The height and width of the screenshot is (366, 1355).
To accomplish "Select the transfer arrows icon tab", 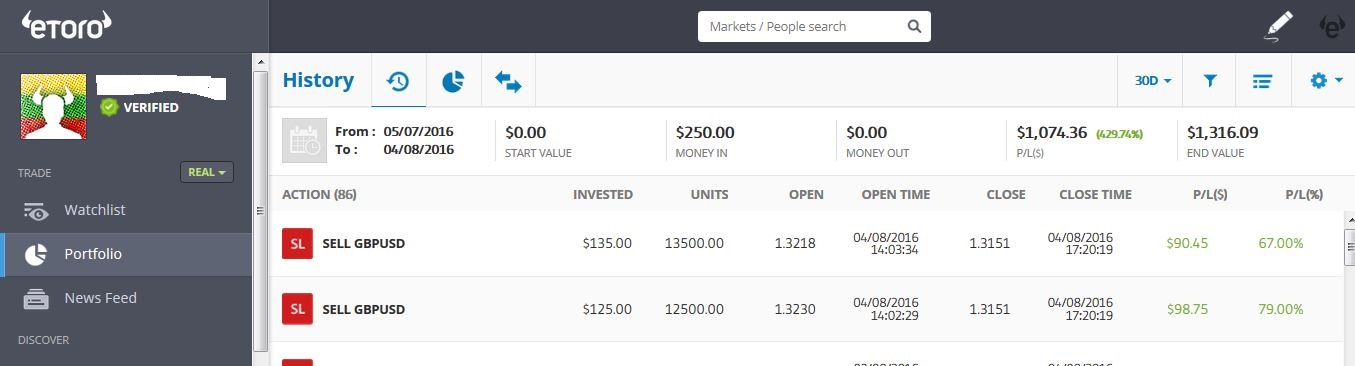I will click(508, 81).
